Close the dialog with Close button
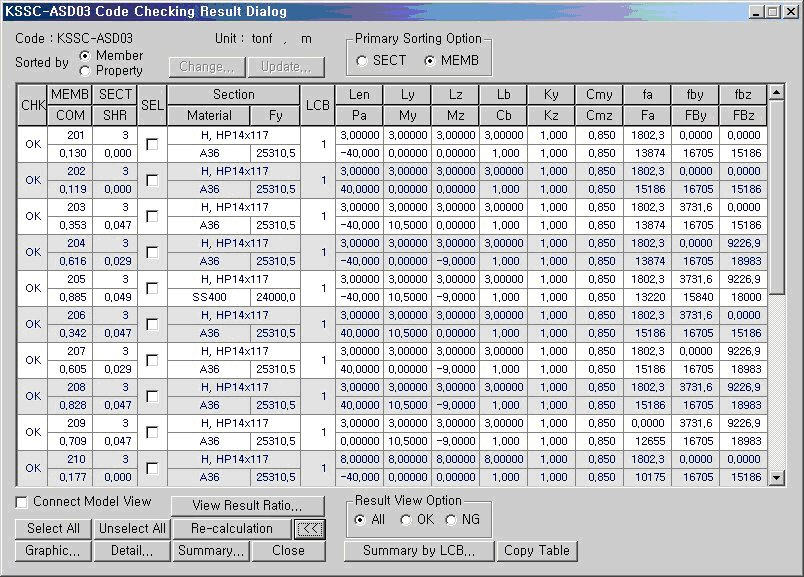The image size is (804, 577). tap(288, 551)
